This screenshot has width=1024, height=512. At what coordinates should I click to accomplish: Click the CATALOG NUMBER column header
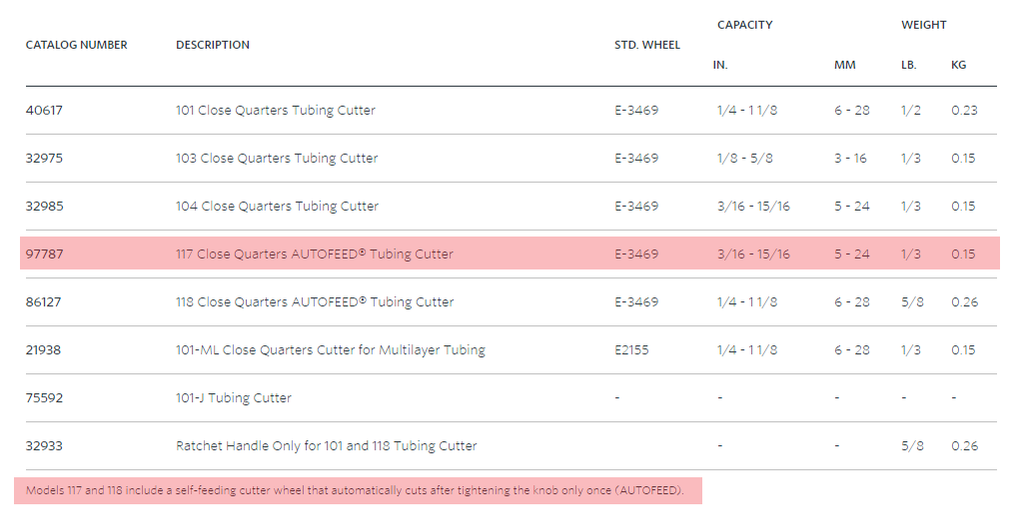[76, 45]
